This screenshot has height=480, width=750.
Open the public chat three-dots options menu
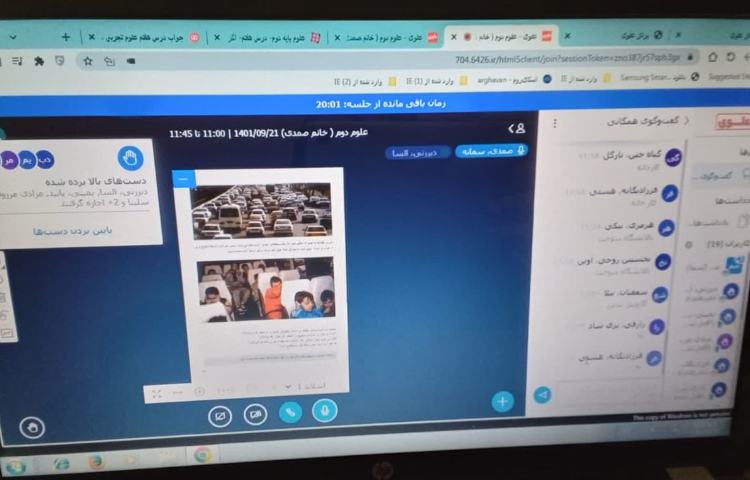[554, 123]
